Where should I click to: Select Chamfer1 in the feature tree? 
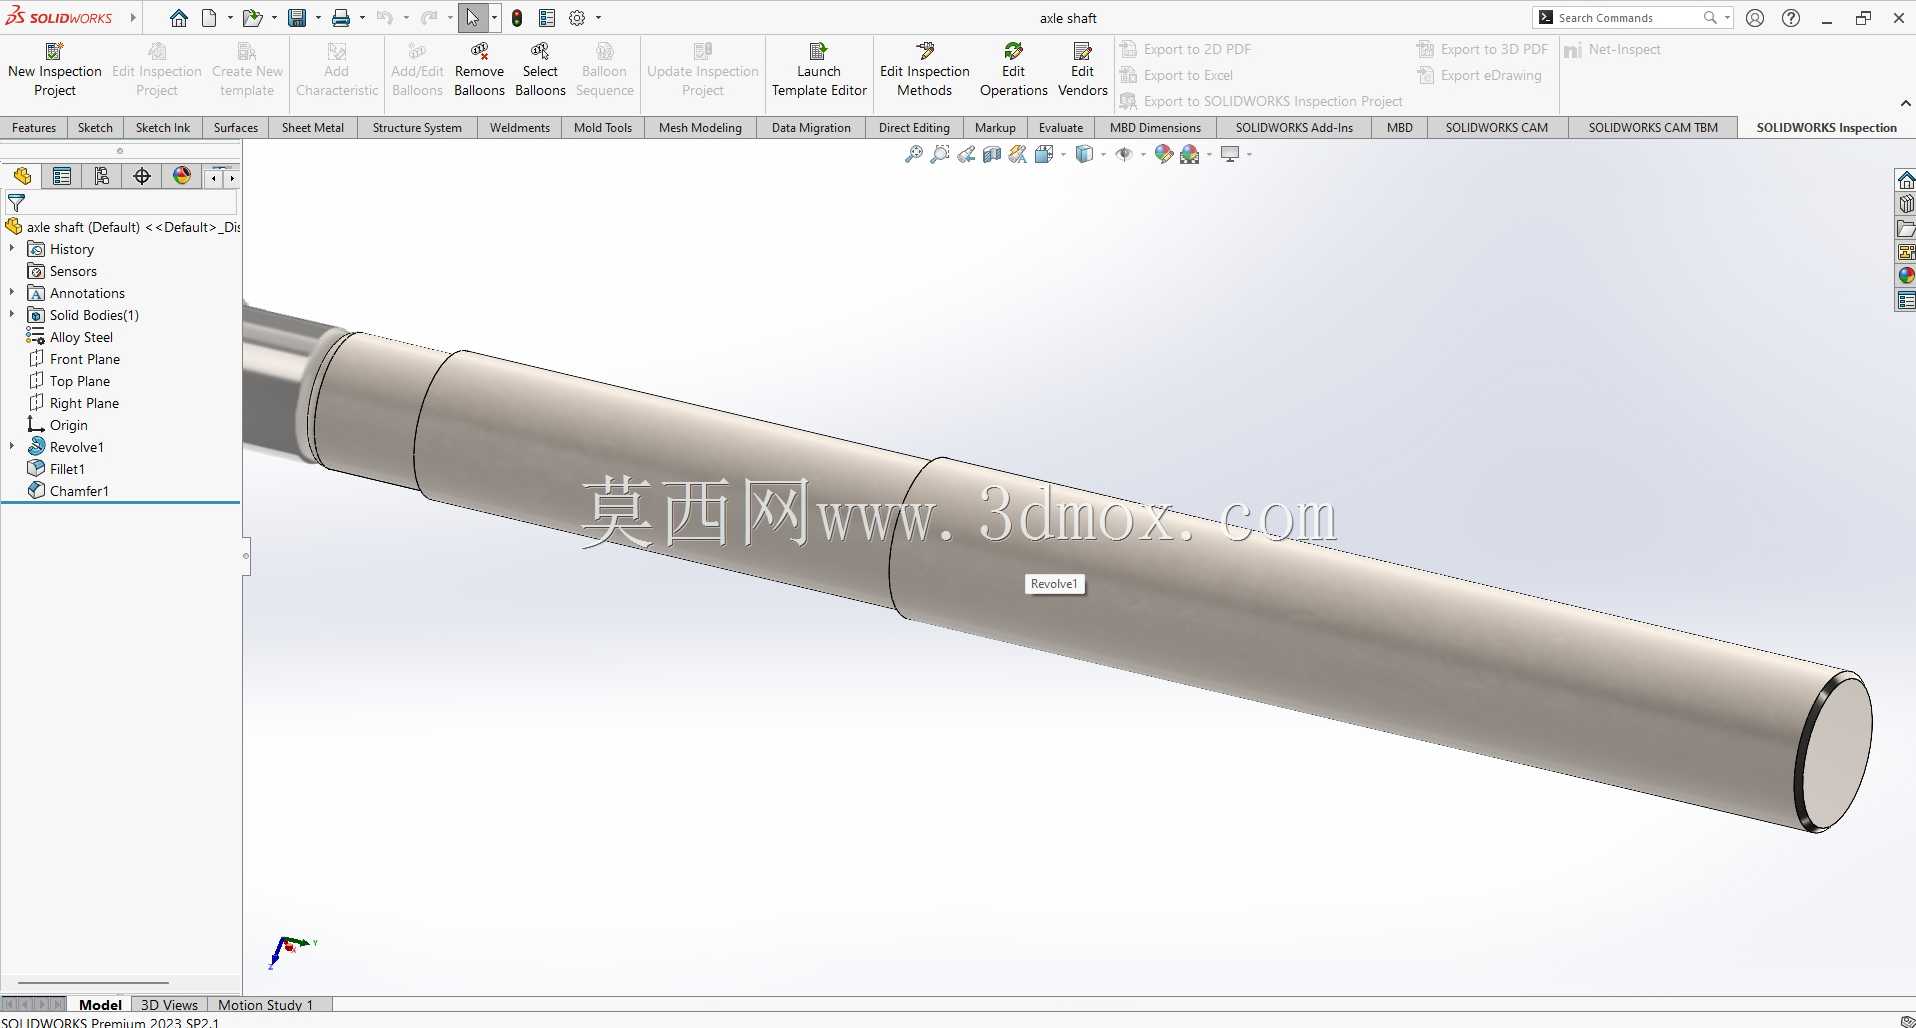click(x=79, y=491)
